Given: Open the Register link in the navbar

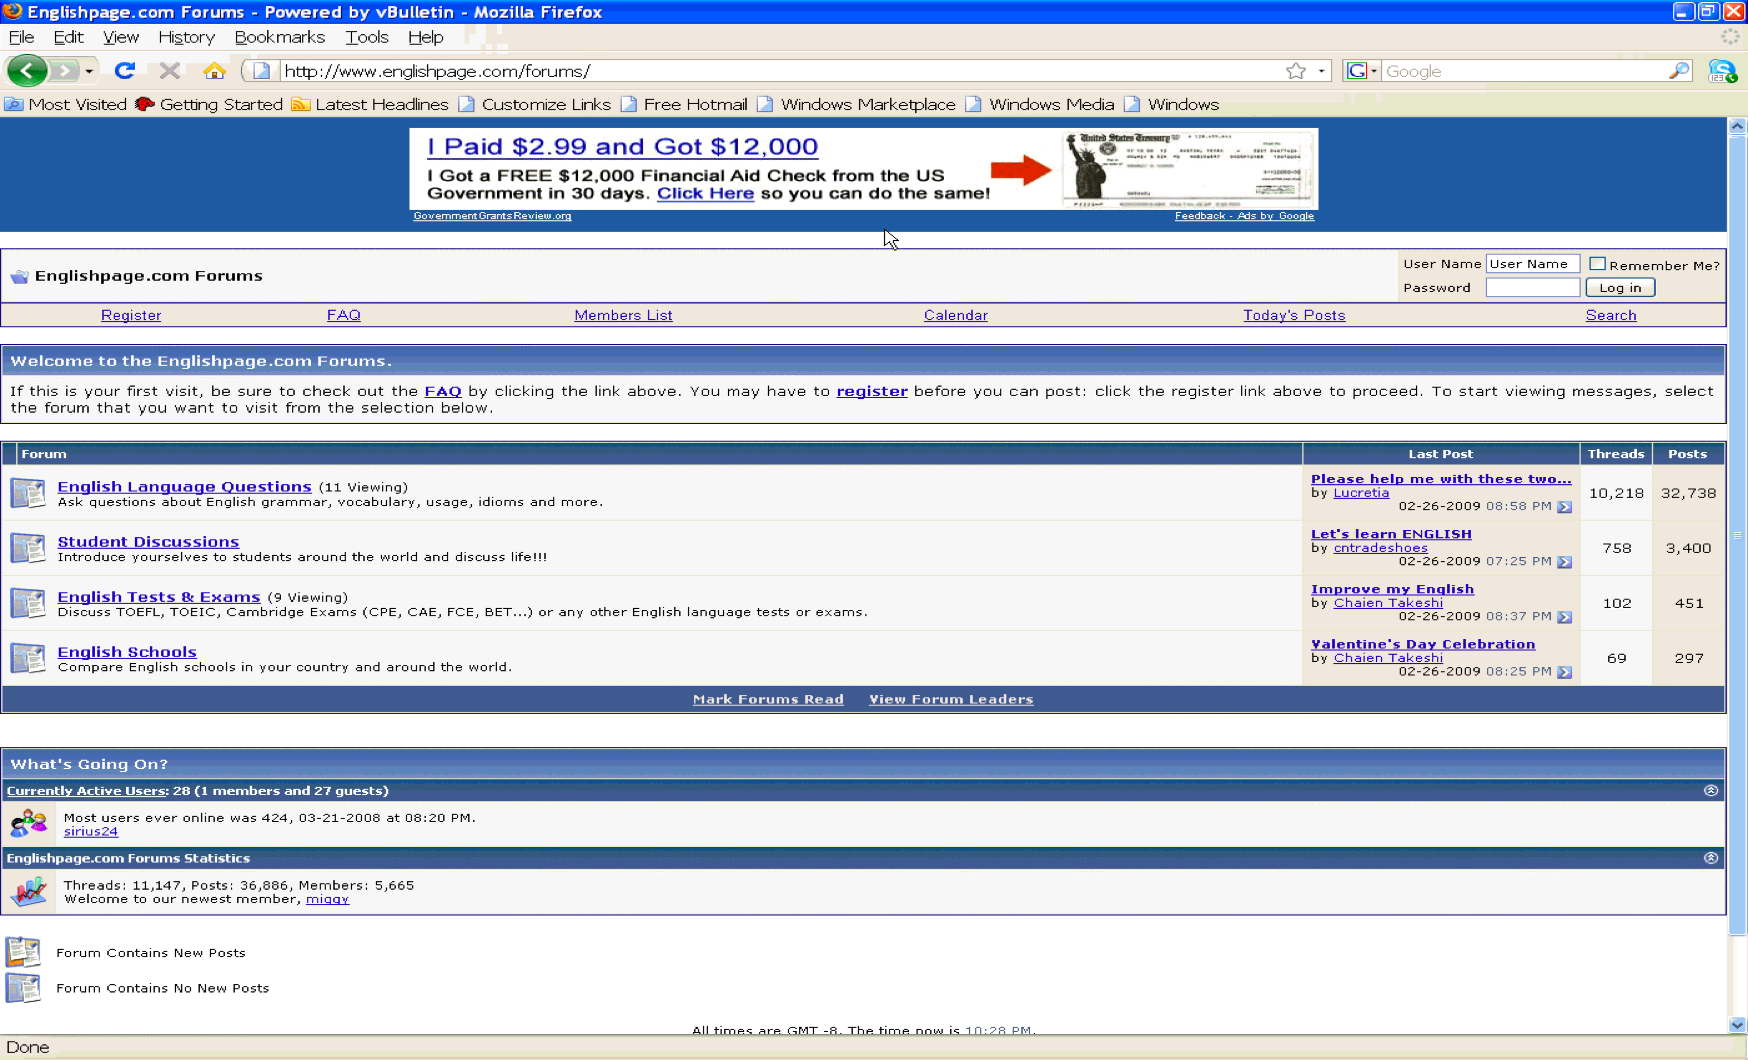Looking at the screenshot, I should tap(131, 315).
